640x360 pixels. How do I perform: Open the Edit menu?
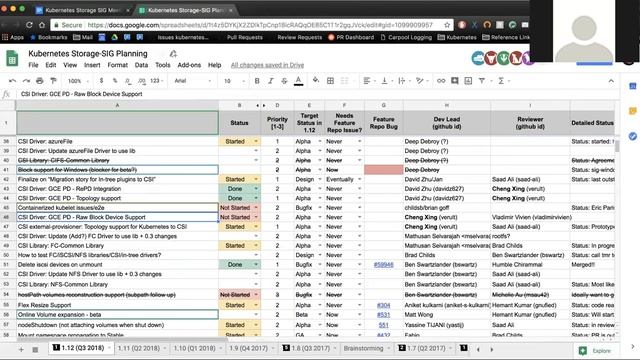pos(51,65)
